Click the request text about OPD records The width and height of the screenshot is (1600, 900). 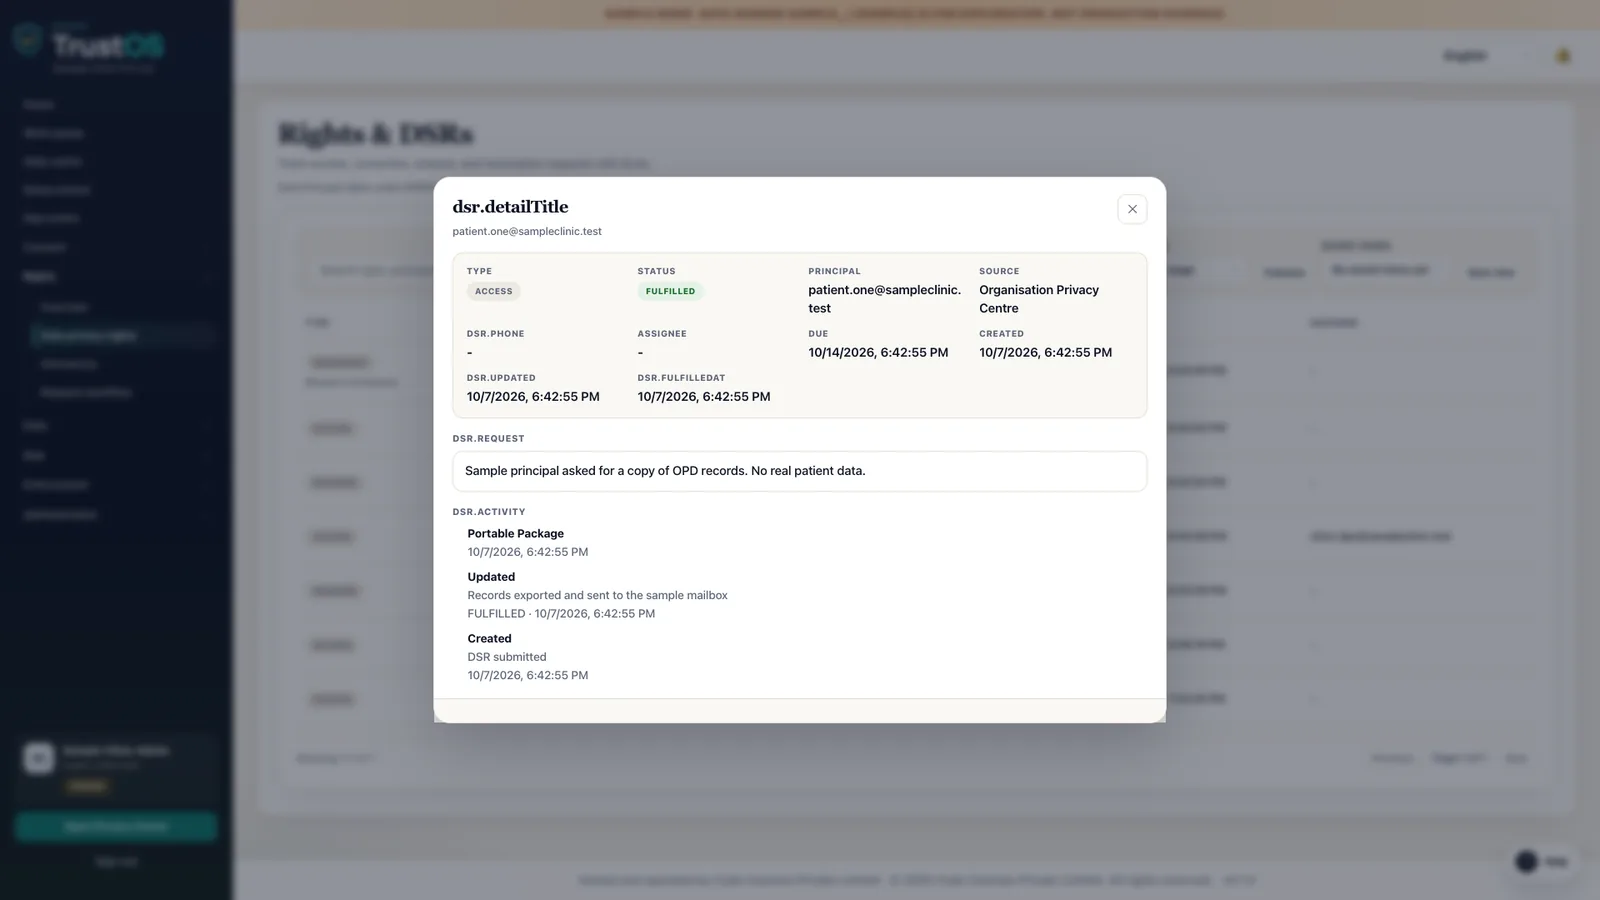click(x=665, y=471)
